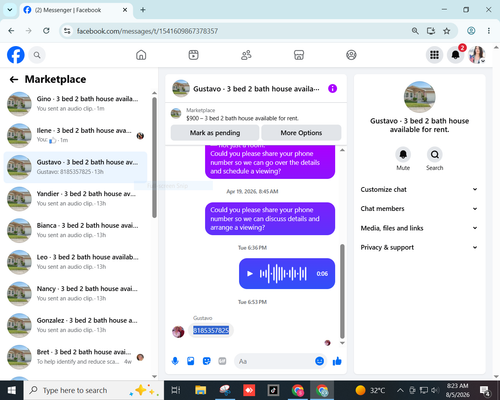Click the audio clip waveform

pos(283,274)
